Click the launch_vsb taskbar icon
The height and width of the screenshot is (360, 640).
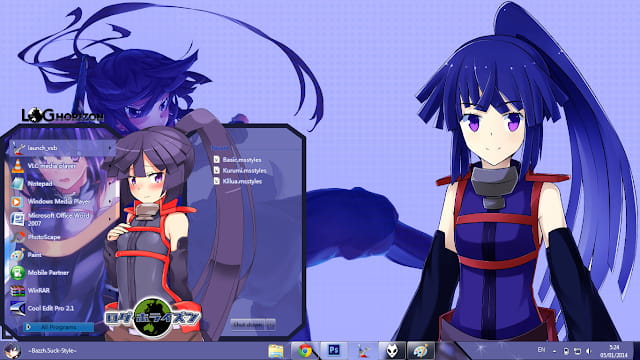click(363, 351)
